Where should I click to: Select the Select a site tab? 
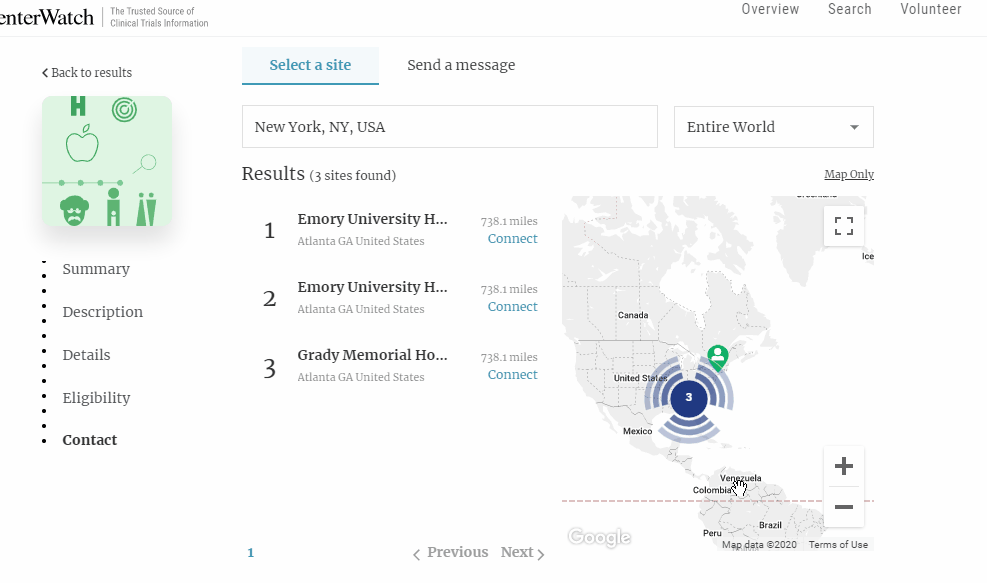click(310, 65)
